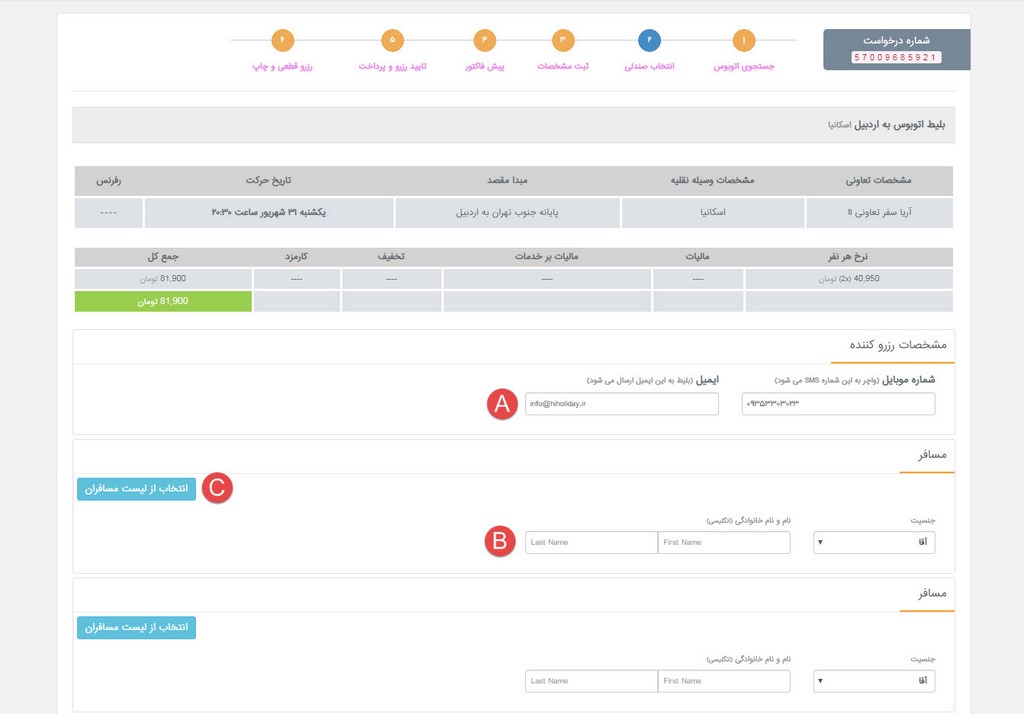Click step 5 confirm and payment circle
Image resolution: width=1024 pixels, height=714 pixels.
(392, 41)
